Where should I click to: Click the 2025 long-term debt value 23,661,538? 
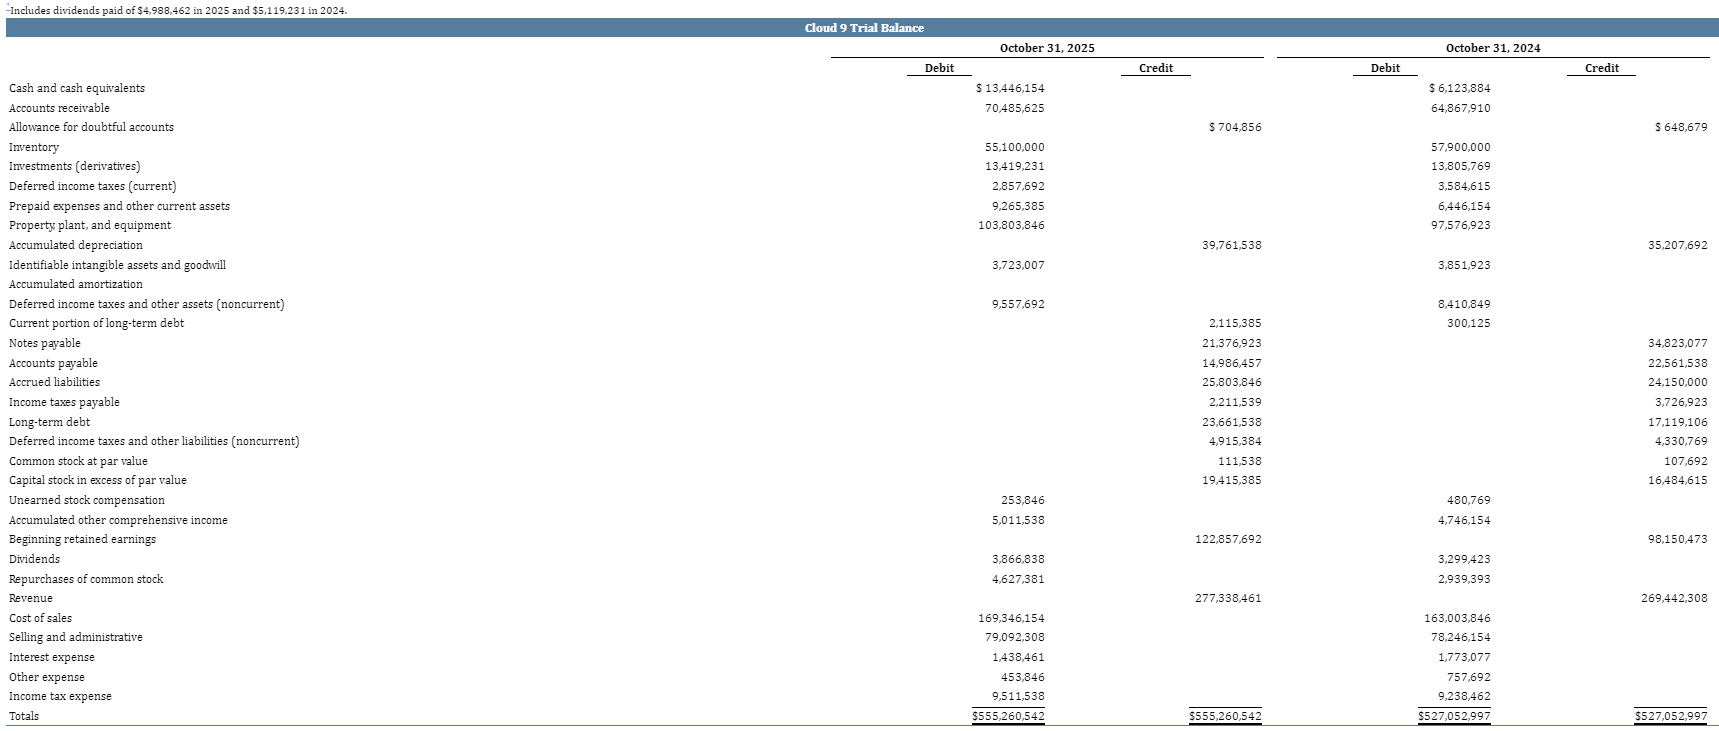(1232, 422)
